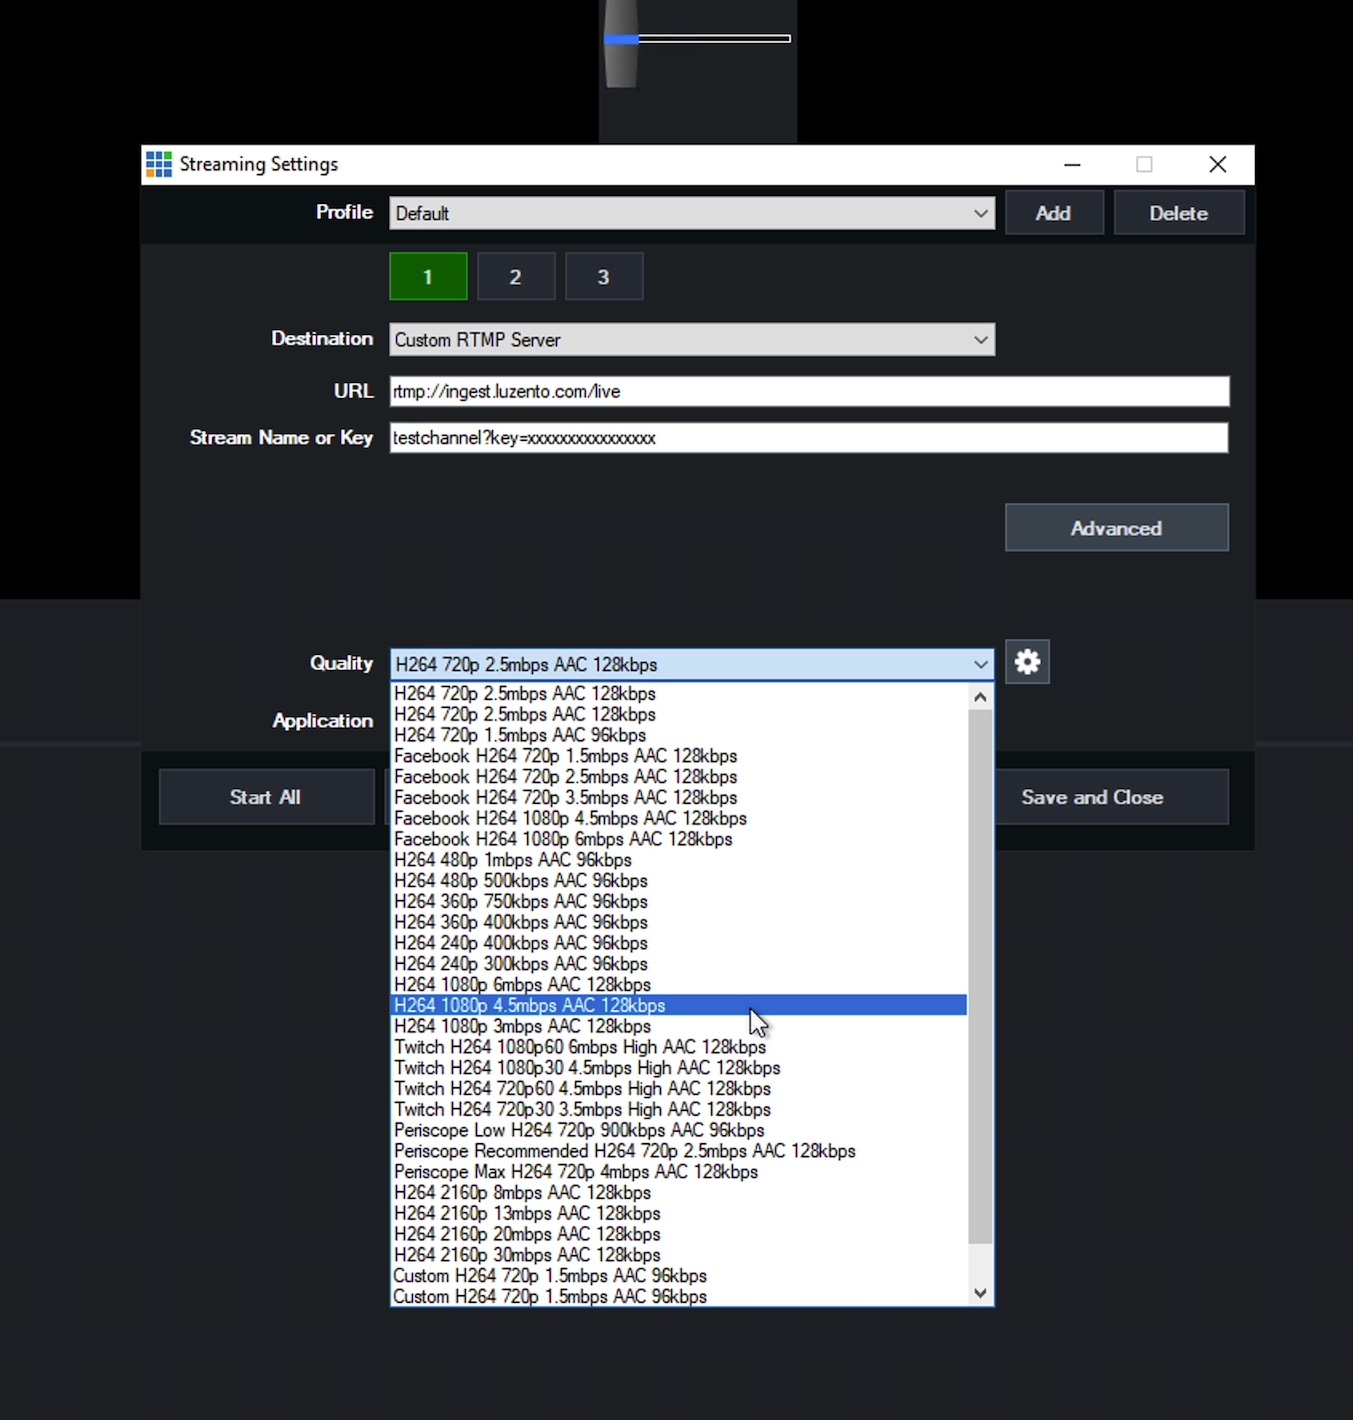The width and height of the screenshot is (1353, 1420).
Task: Open quality settings with the gear icon
Action: (1027, 662)
